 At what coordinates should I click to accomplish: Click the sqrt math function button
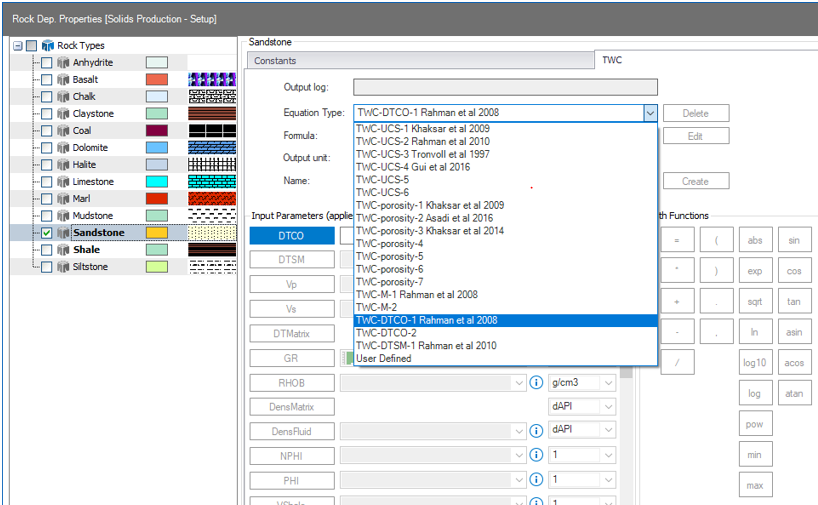(754, 301)
